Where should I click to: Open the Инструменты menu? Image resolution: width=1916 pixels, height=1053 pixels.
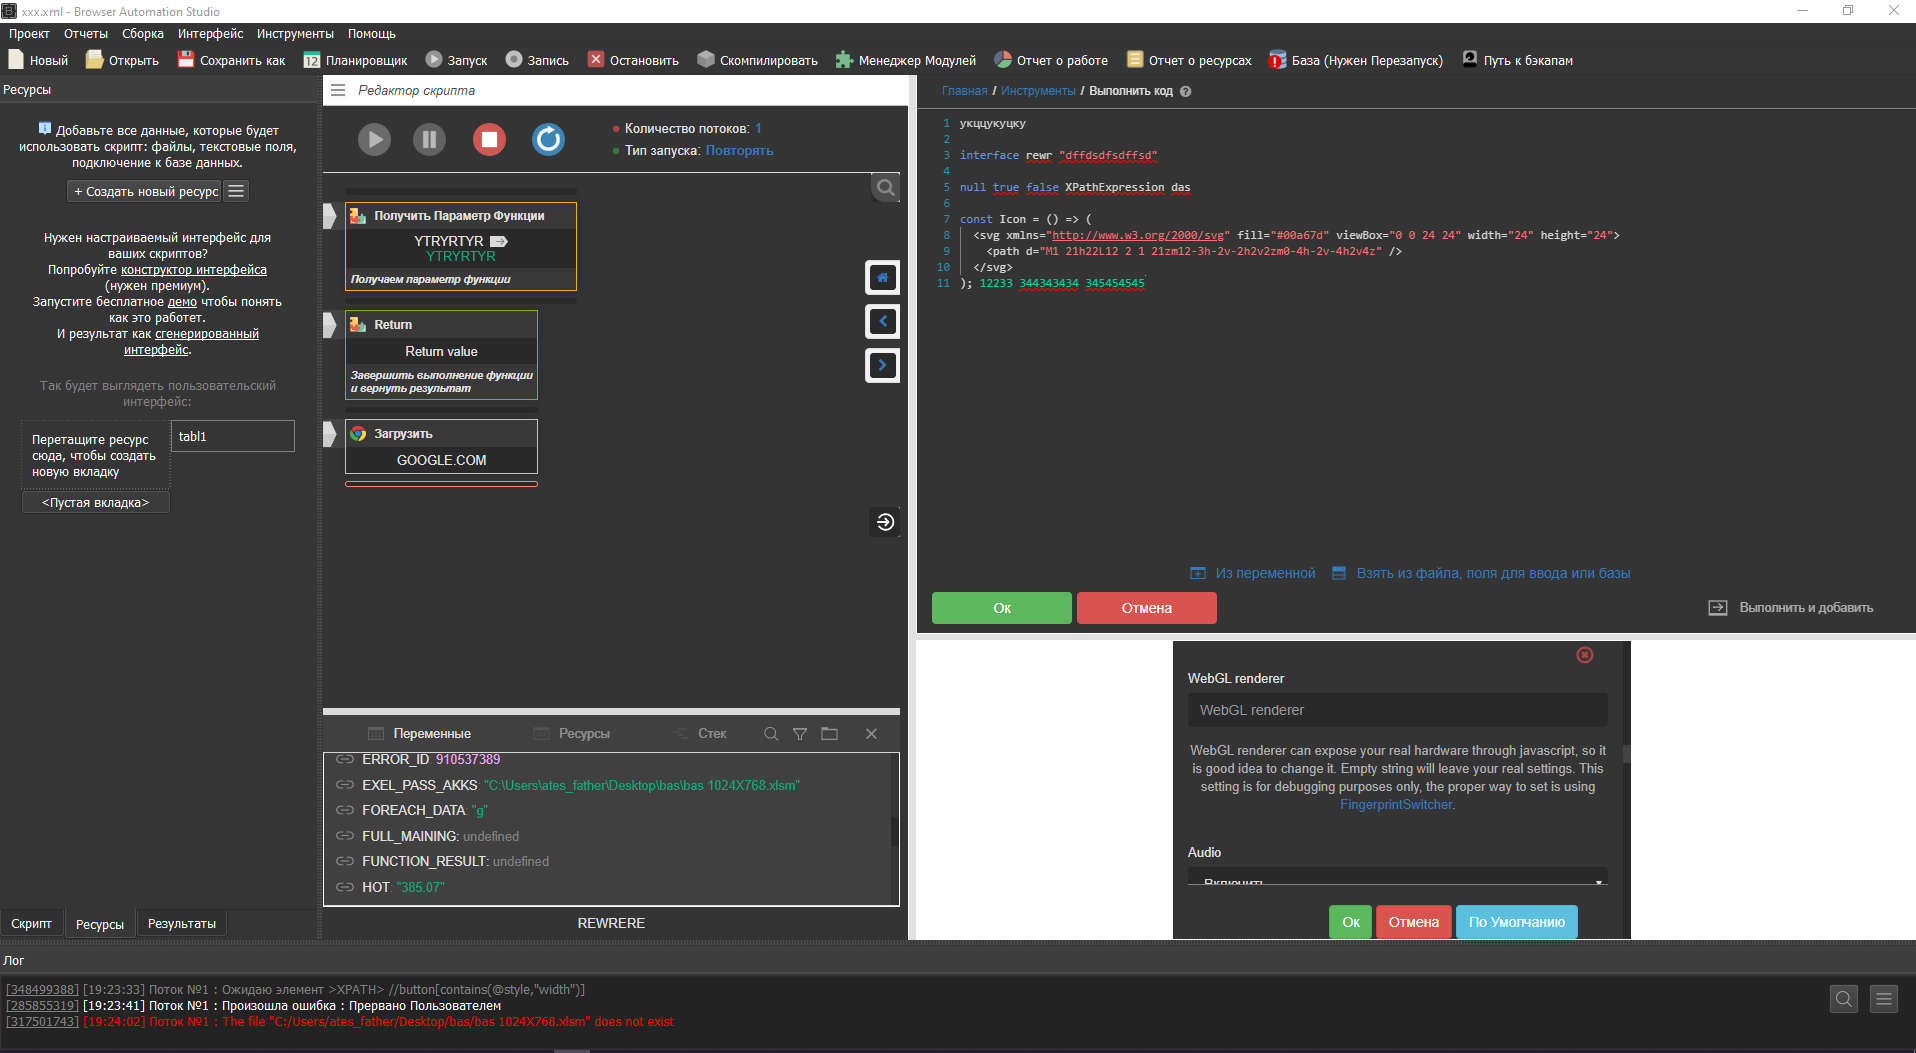click(x=295, y=34)
